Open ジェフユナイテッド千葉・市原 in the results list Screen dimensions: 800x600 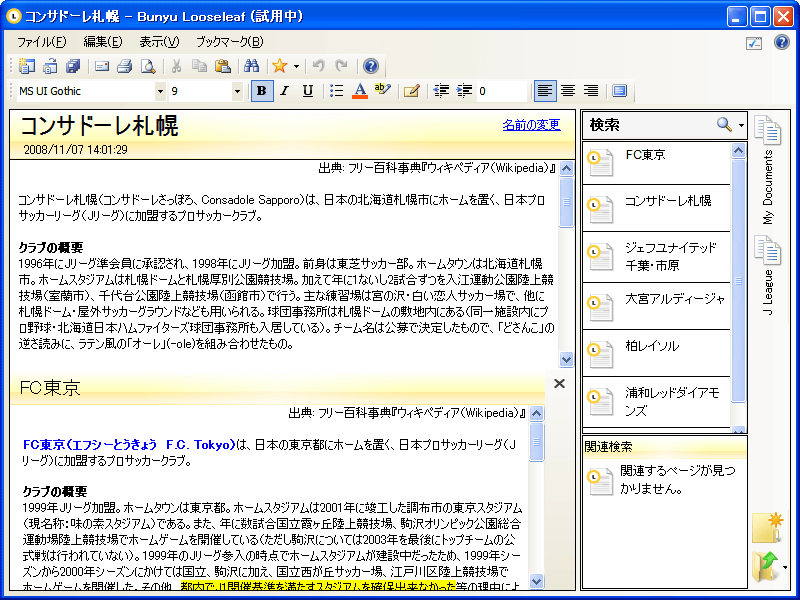pos(657,257)
